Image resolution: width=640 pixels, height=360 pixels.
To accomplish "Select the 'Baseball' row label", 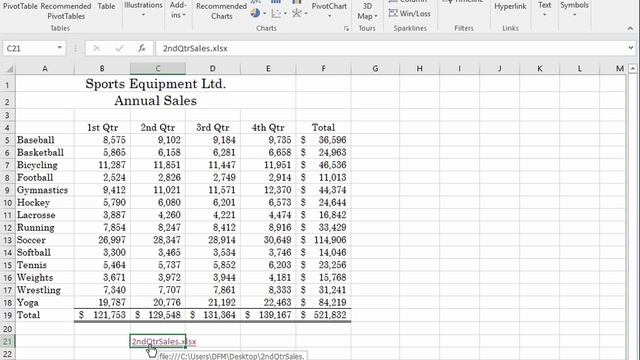I will pos(45,140).
